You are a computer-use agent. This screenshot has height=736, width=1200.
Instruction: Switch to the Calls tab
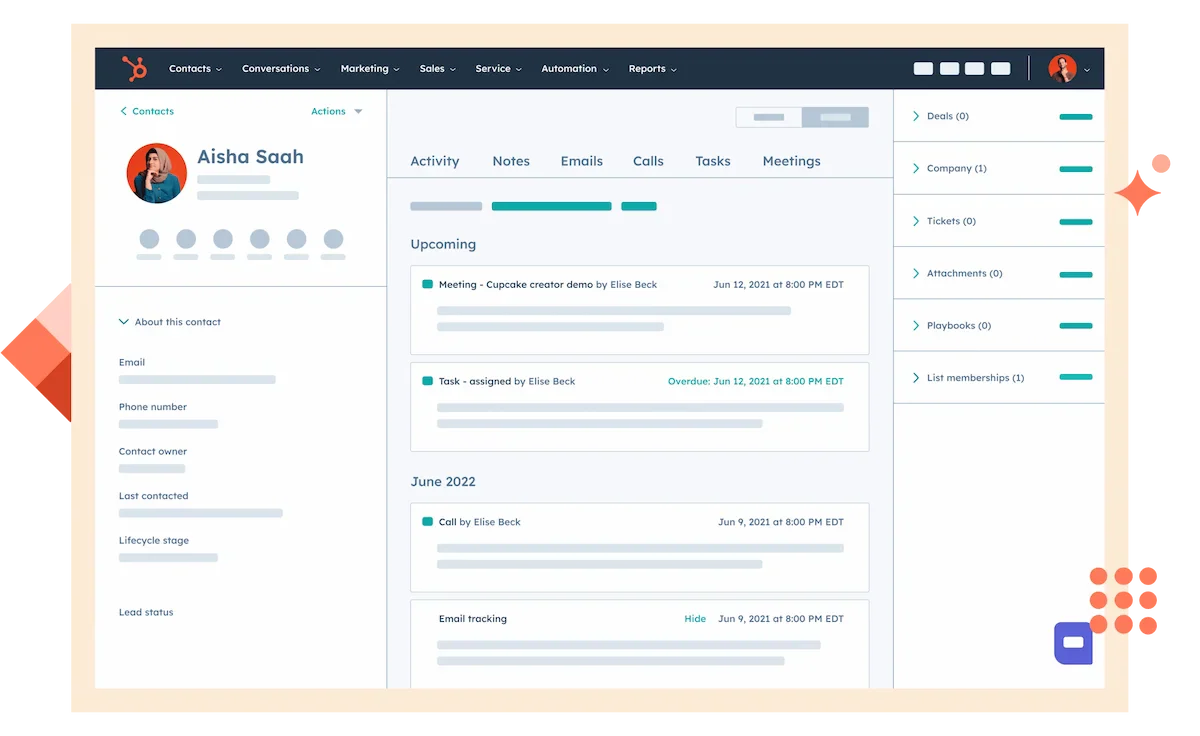pos(648,161)
